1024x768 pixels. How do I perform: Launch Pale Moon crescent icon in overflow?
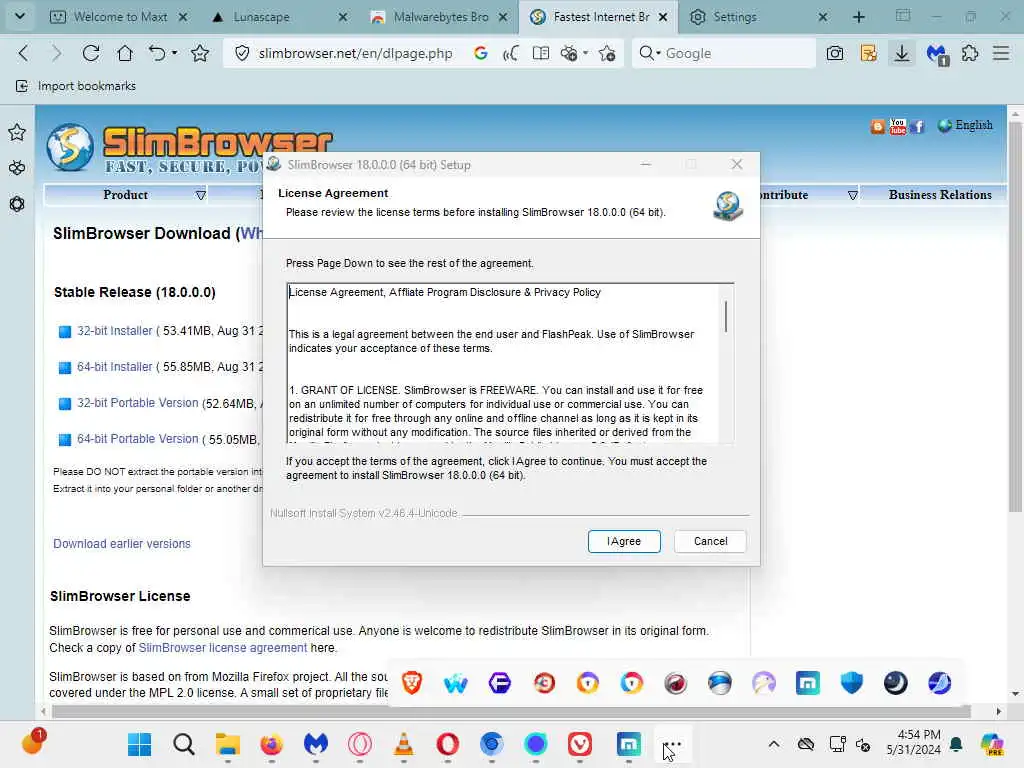(x=895, y=683)
